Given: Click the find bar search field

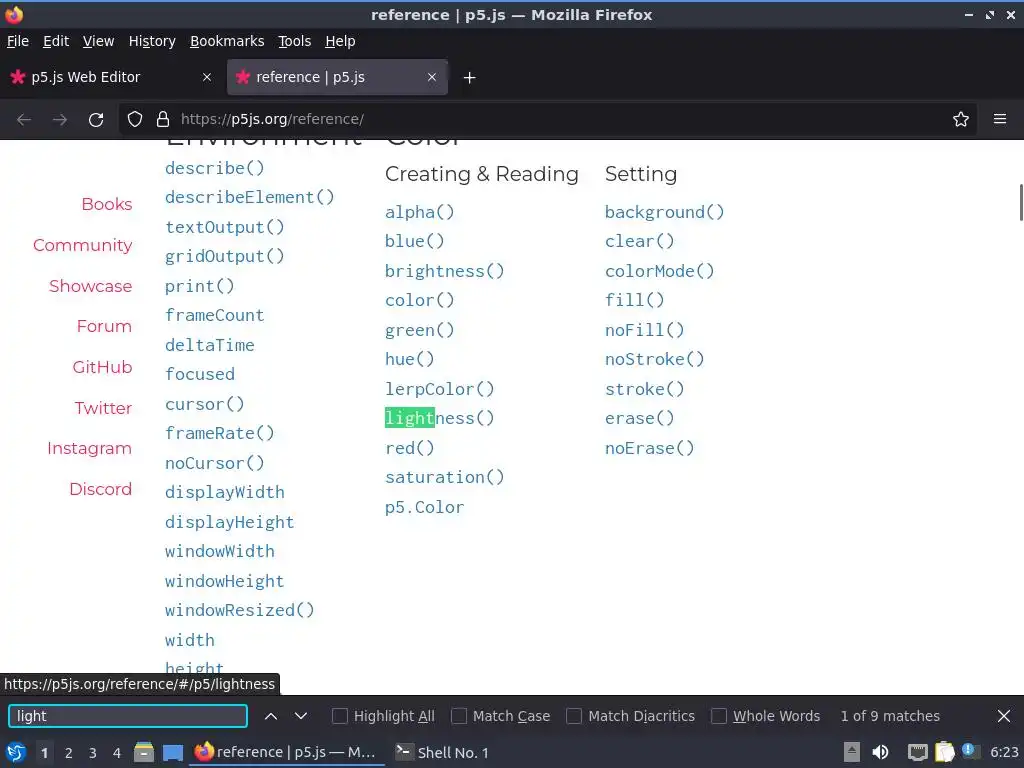Looking at the screenshot, I should coord(128,716).
